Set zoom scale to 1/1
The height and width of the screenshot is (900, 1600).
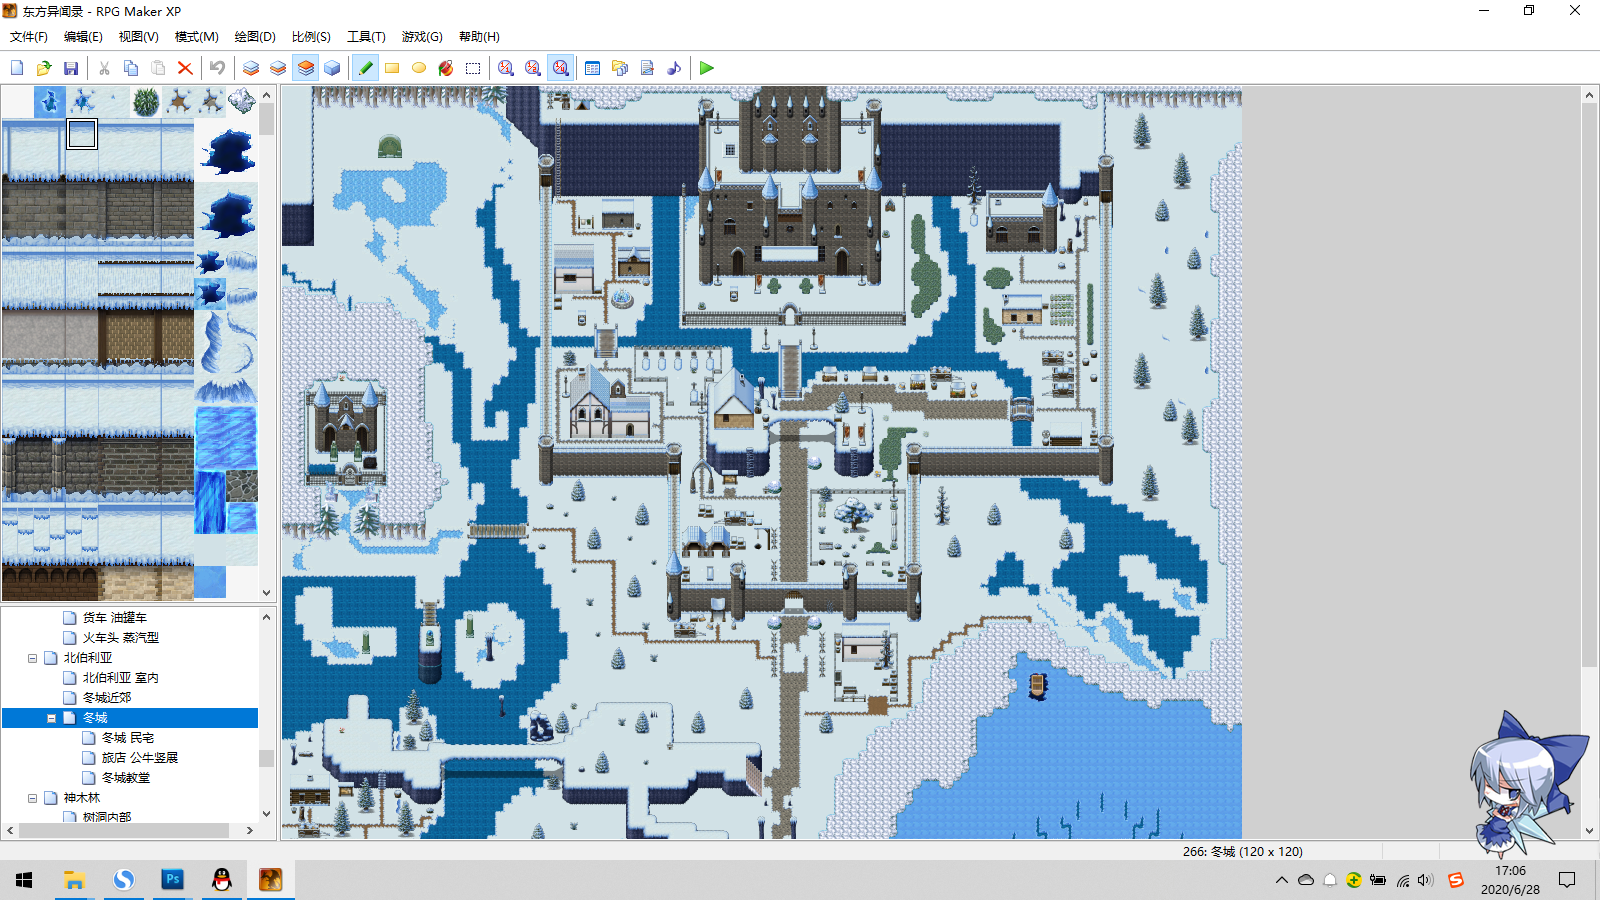[x=506, y=68]
